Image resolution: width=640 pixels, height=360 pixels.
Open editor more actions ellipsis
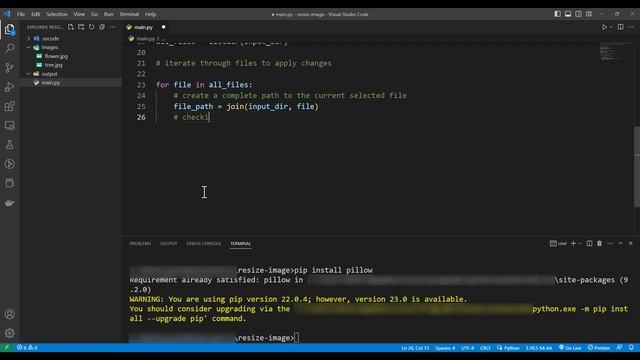click(631, 27)
